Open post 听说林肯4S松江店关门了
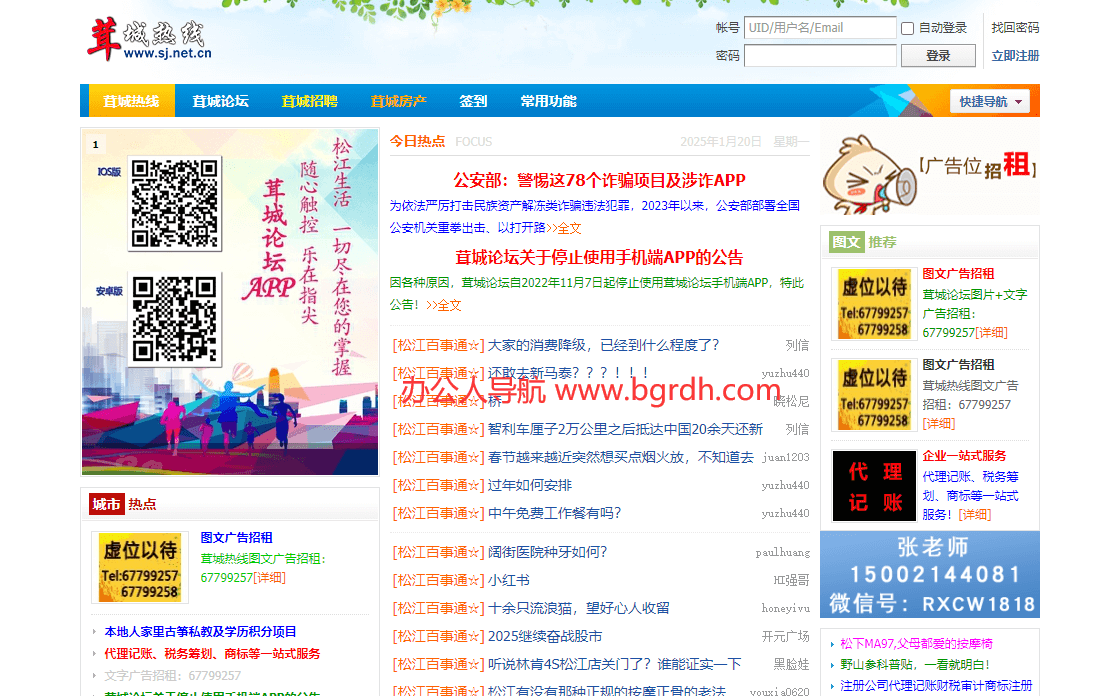 (x=615, y=664)
